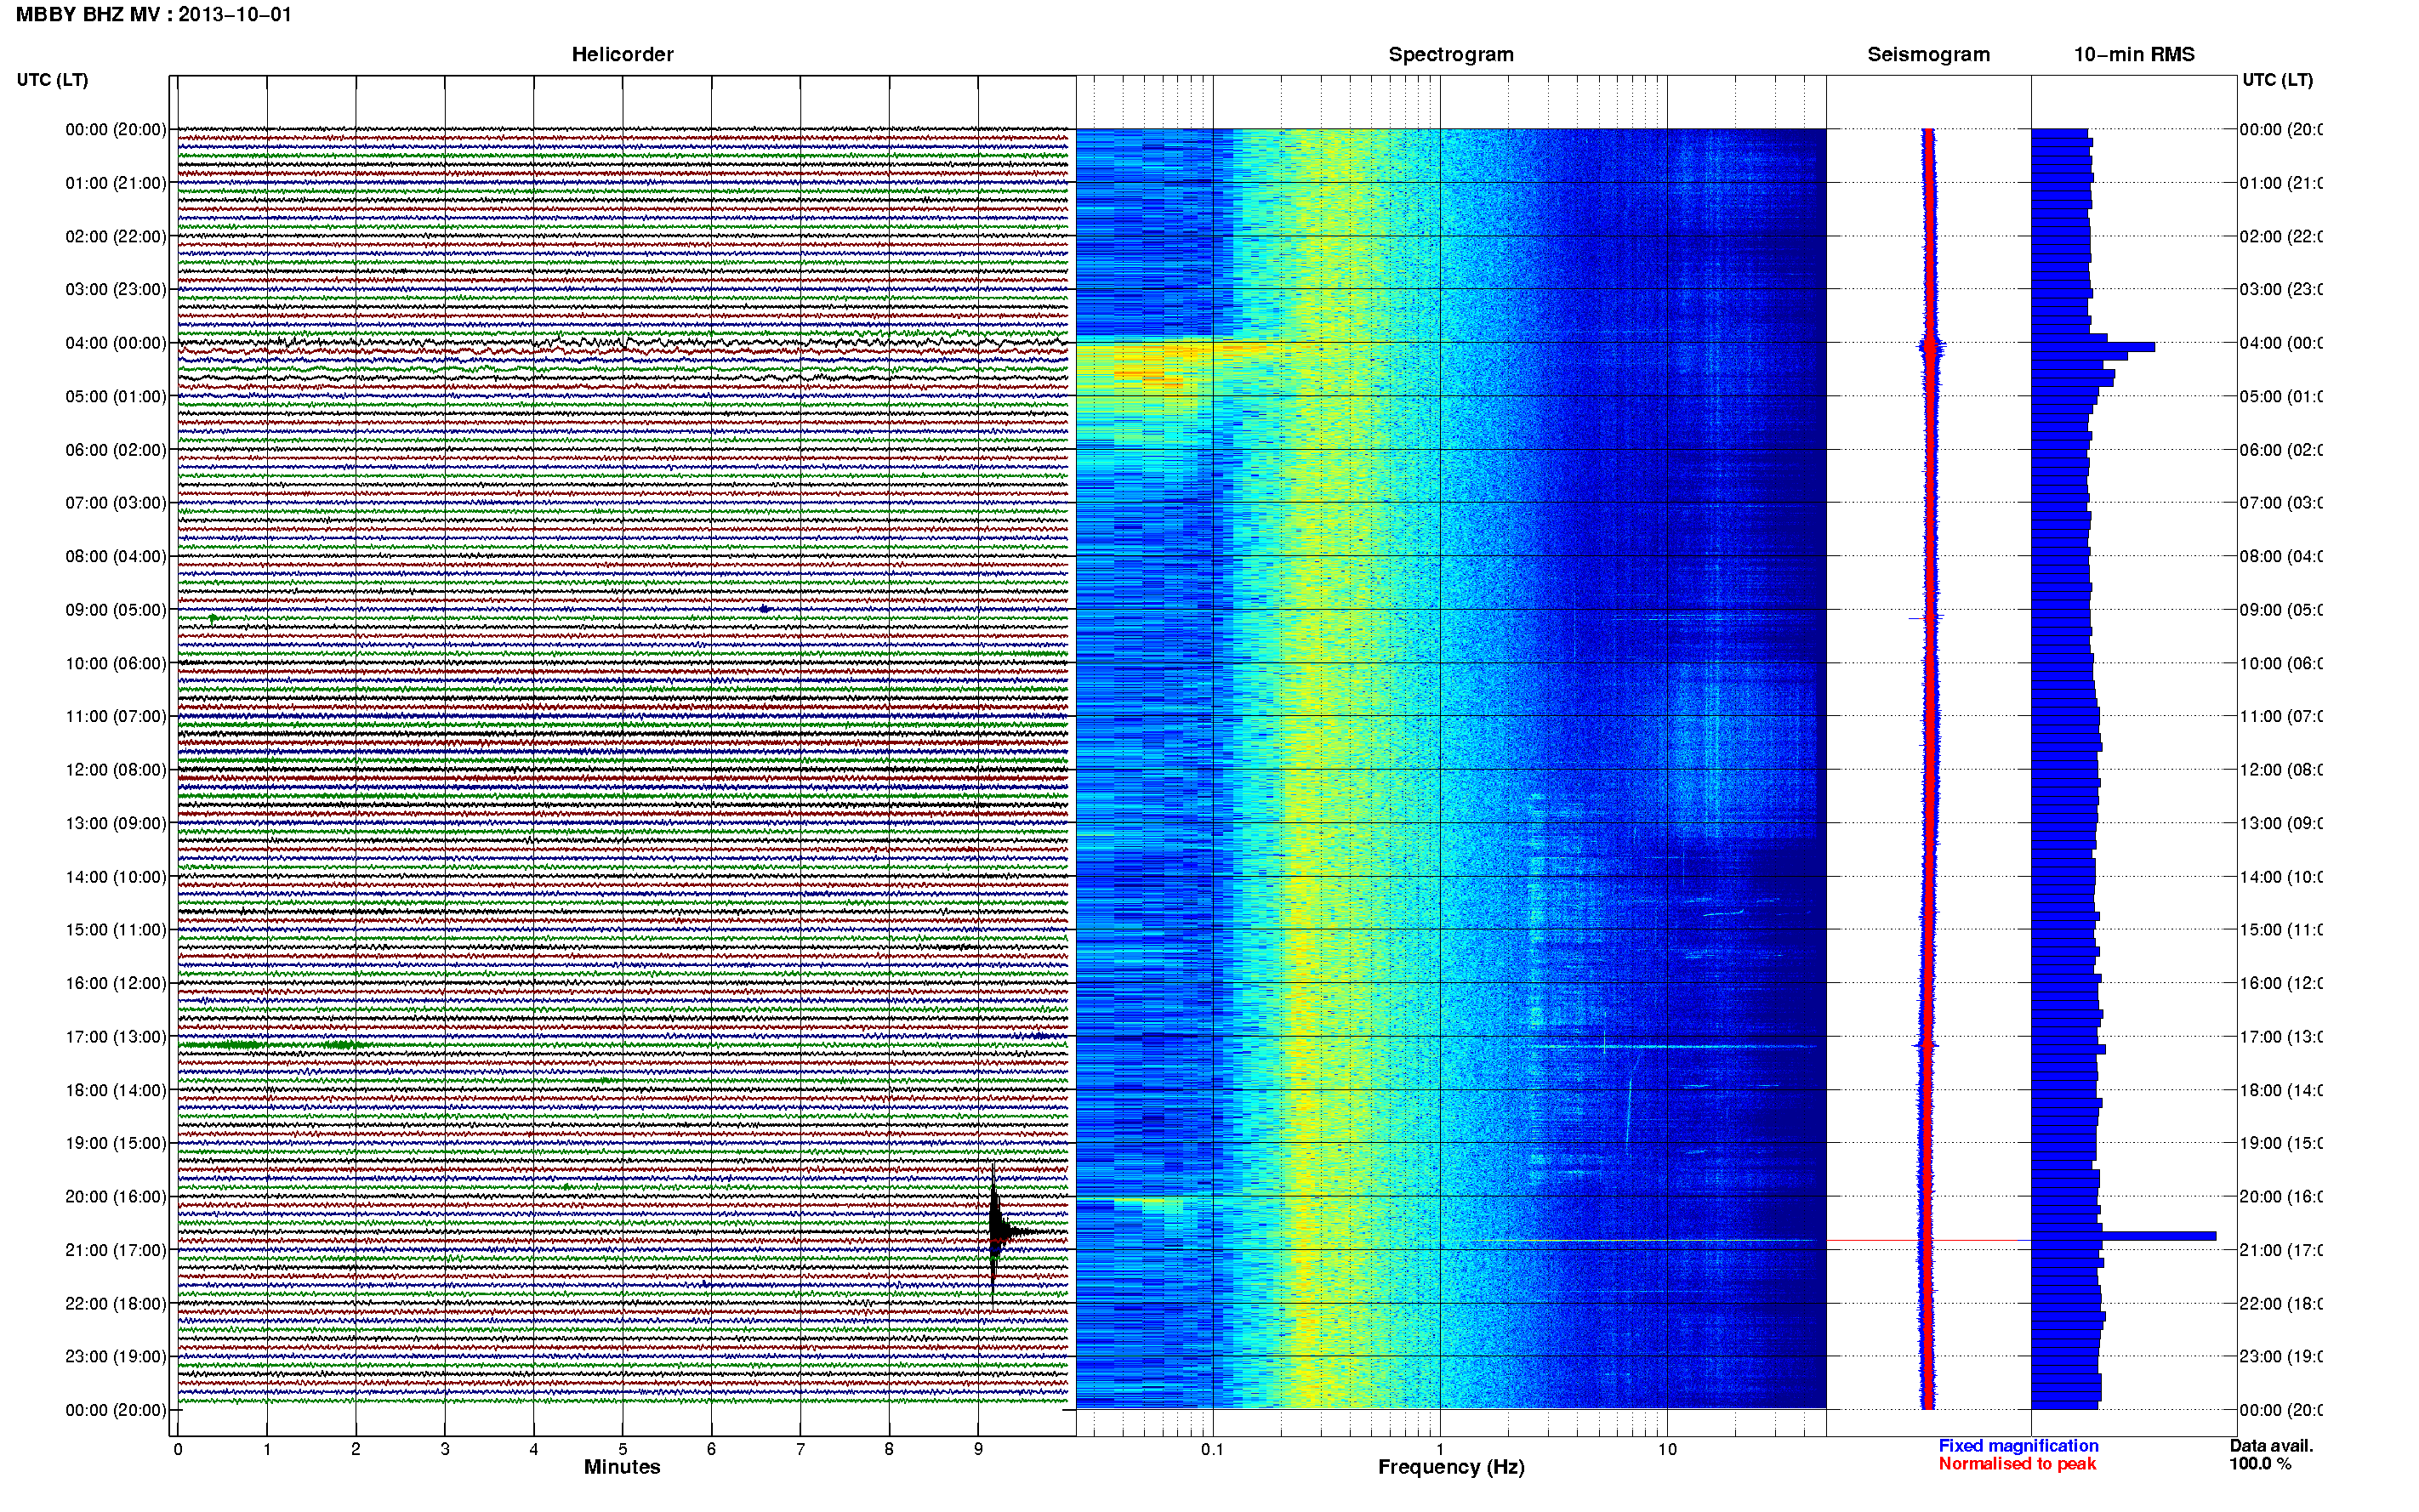
Task: Click left time label '21:00 (17:00)'
Action: pyautogui.click(x=116, y=1250)
